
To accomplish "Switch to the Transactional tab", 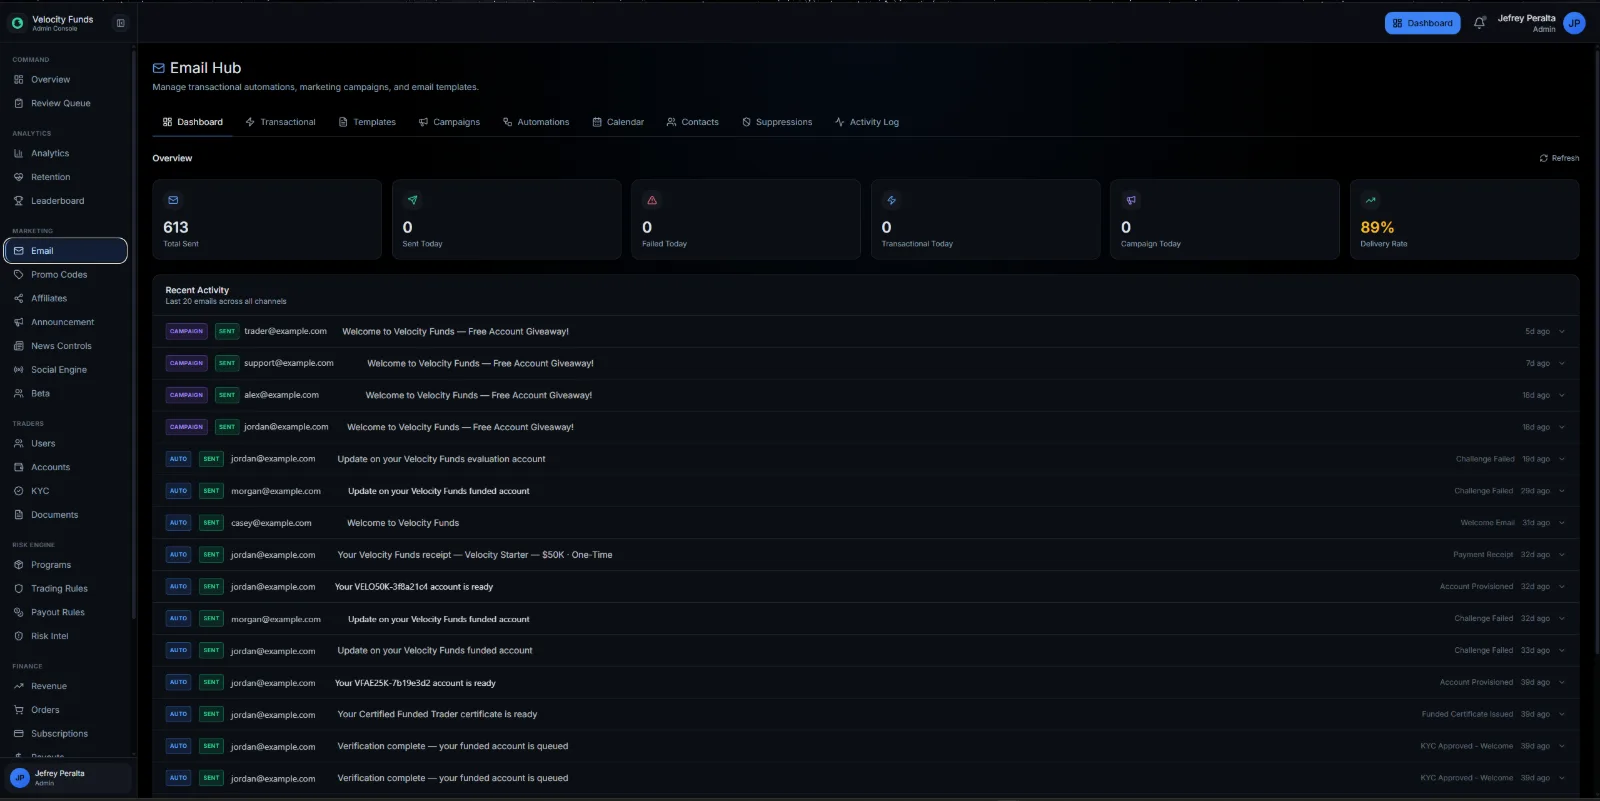I will coord(280,122).
